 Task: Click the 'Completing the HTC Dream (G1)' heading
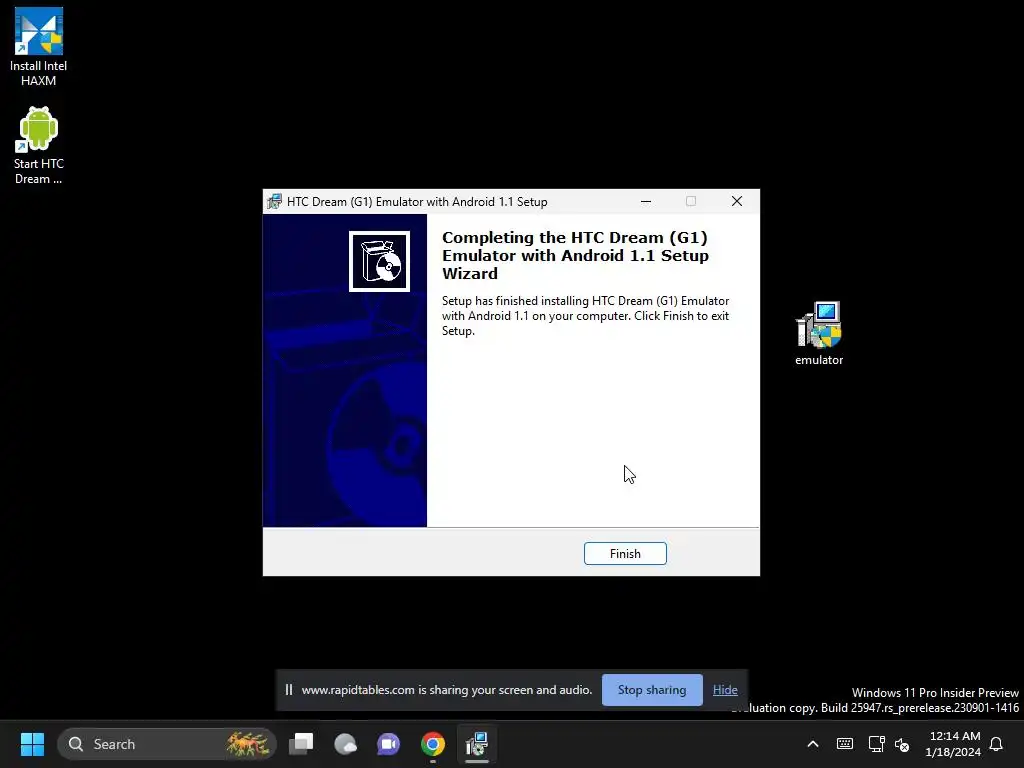click(575, 255)
